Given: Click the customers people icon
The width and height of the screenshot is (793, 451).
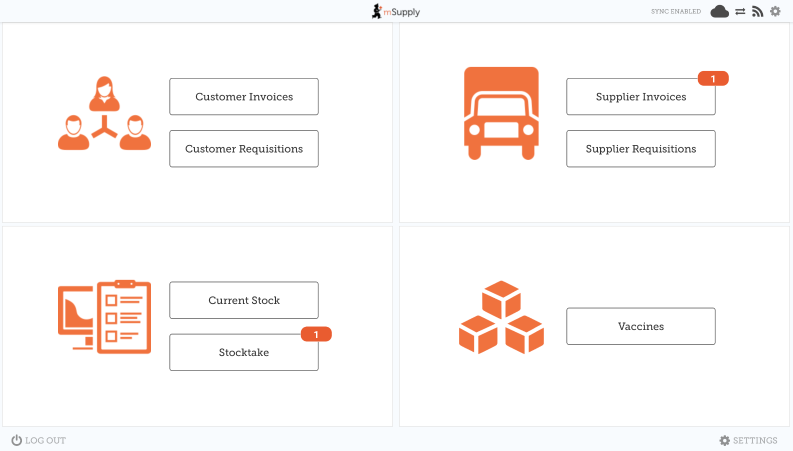Looking at the screenshot, I should 104,114.
